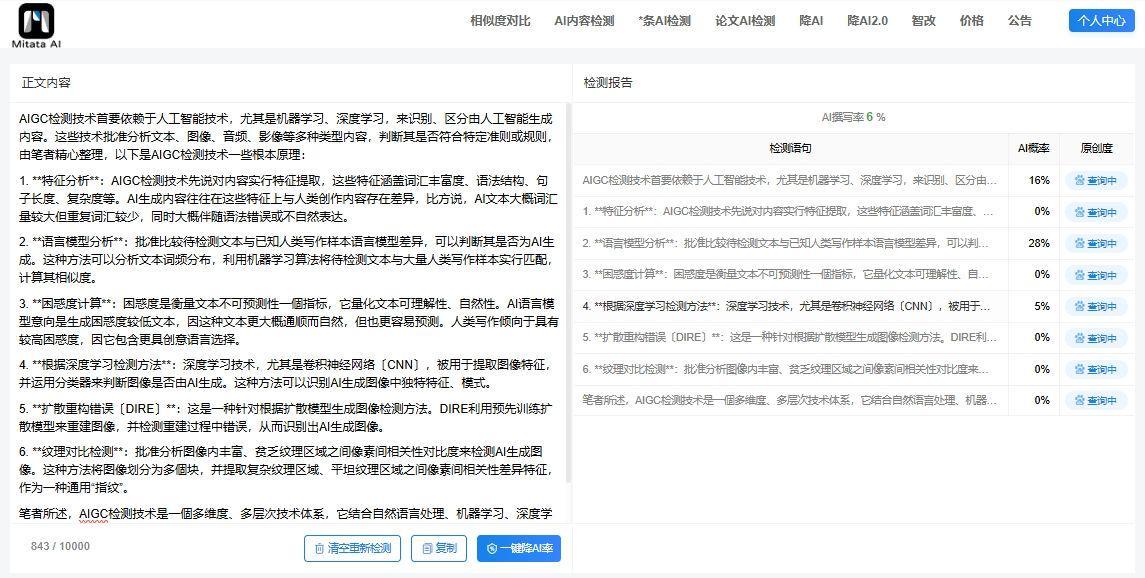Select the 扩散重构错误 (DIRE) report row

[788, 338]
